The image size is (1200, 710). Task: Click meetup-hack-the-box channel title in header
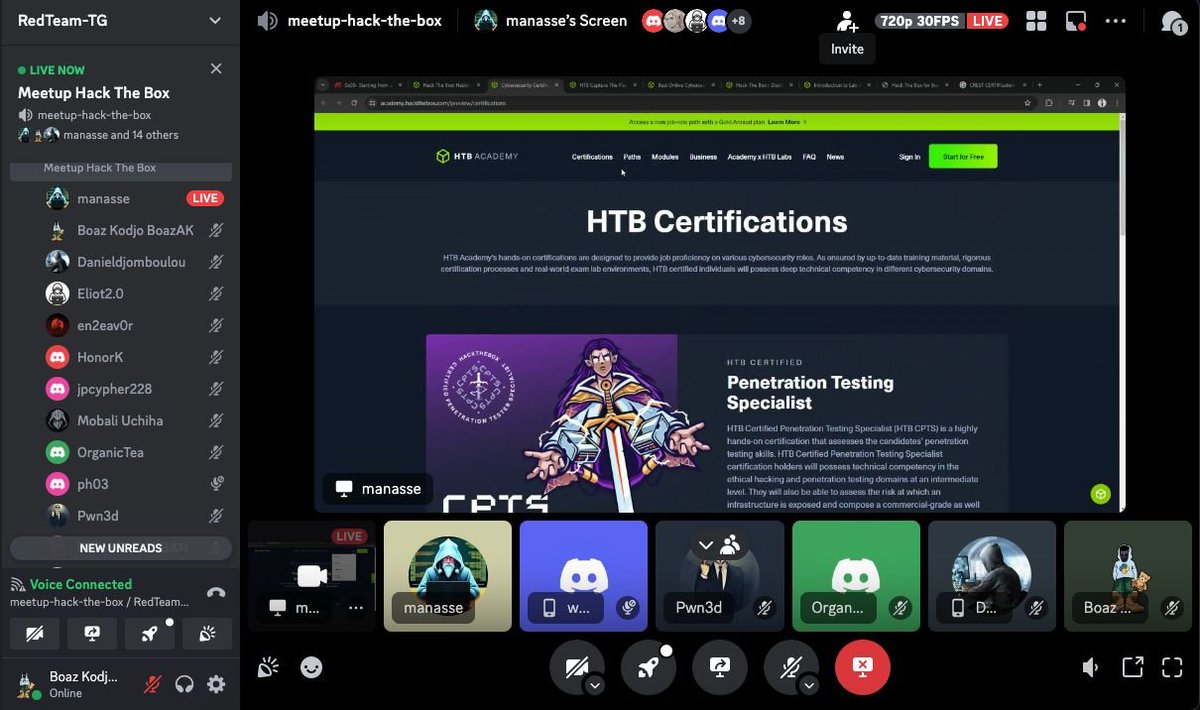click(x=364, y=21)
